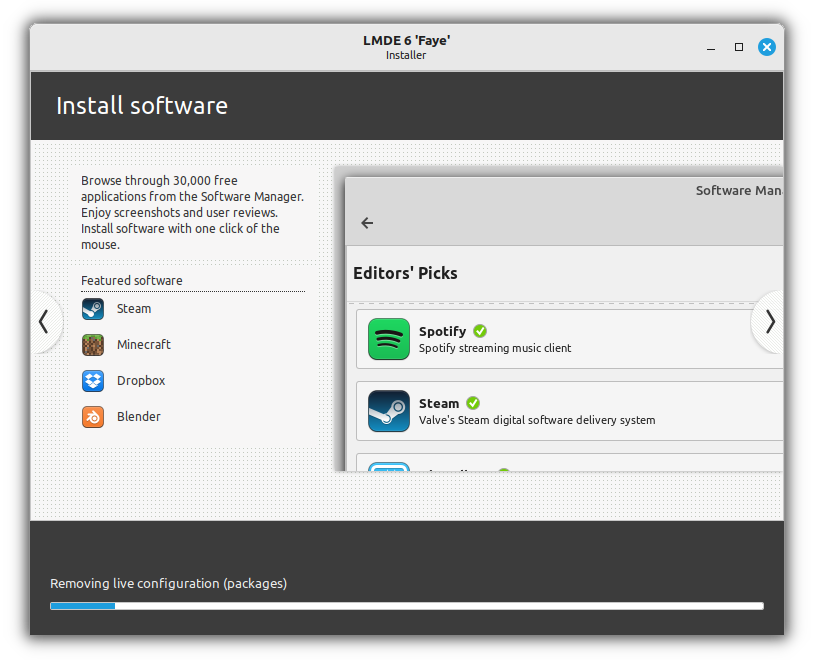Click the back arrow in Software Manager
The image size is (814, 660).
(367, 223)
